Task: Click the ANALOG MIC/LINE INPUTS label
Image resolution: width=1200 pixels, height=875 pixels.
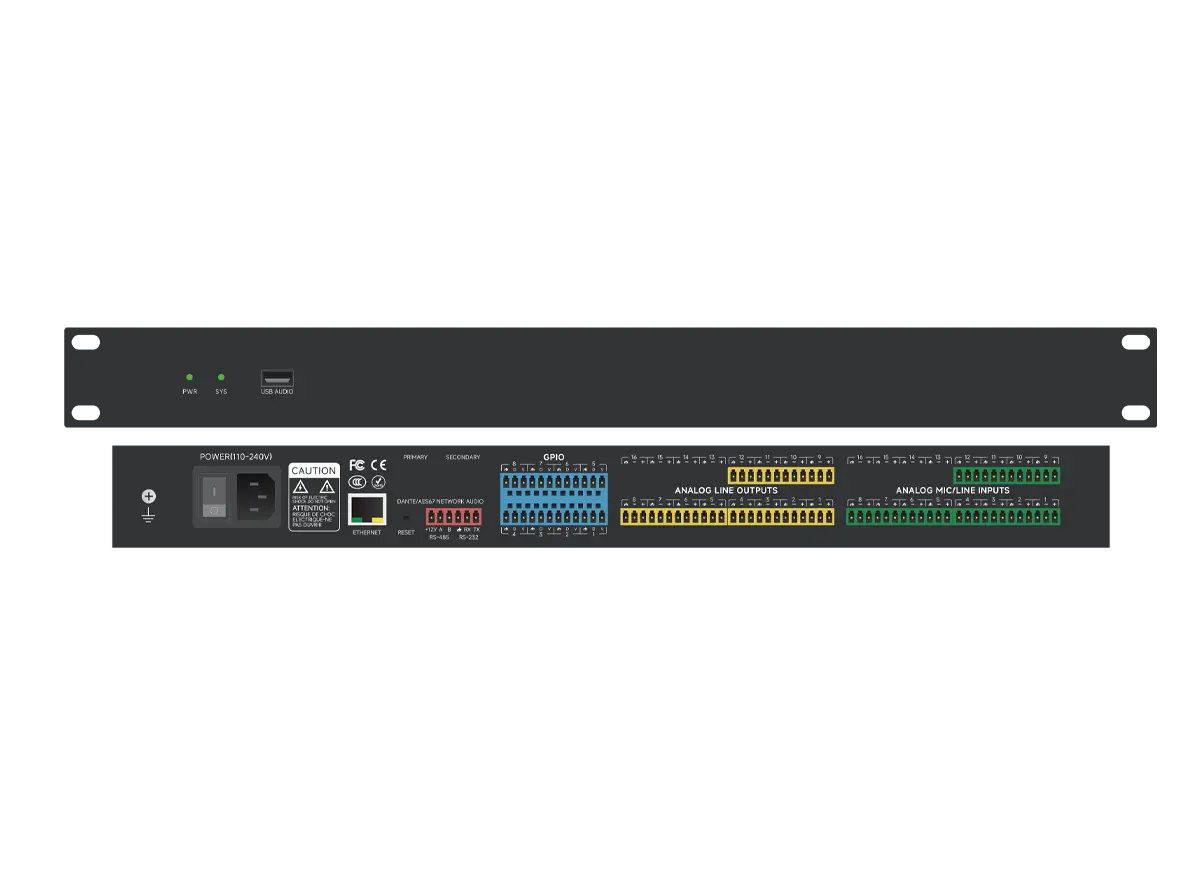Action: pyautogui.click(x=952, y=491)
